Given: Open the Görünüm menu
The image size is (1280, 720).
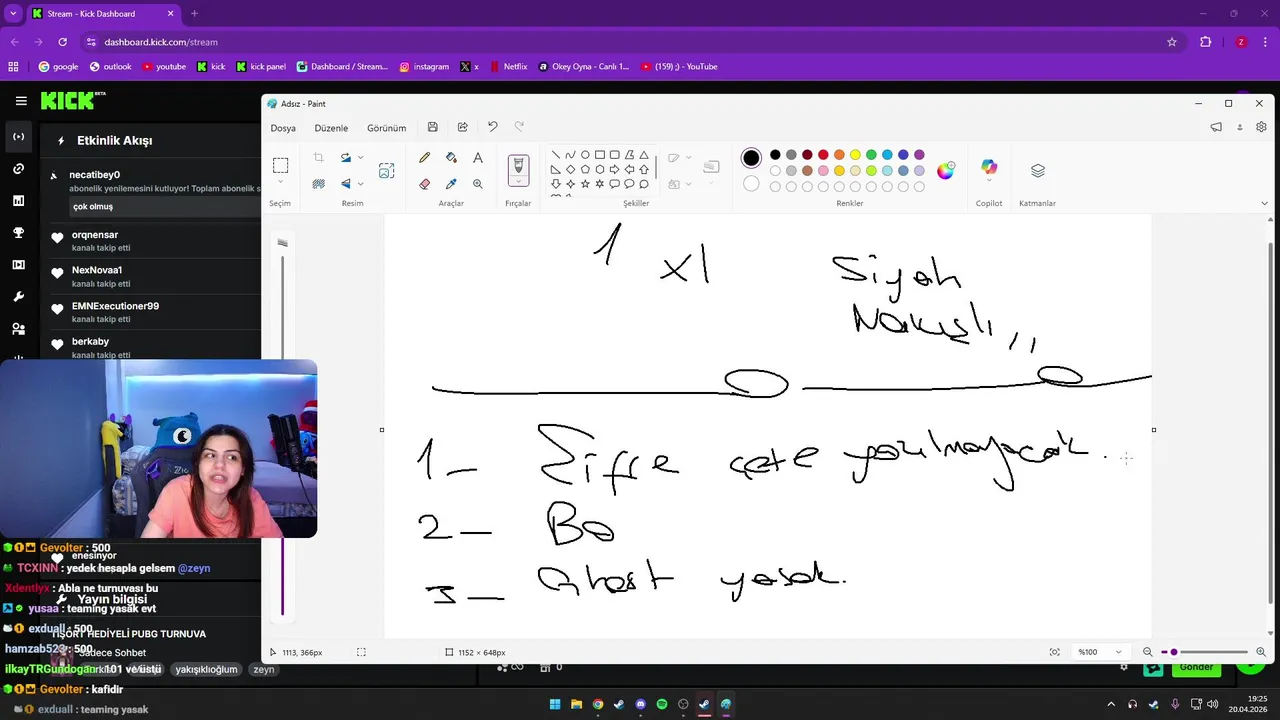Looking at the screenshot, I should click(x=386, y=128).
